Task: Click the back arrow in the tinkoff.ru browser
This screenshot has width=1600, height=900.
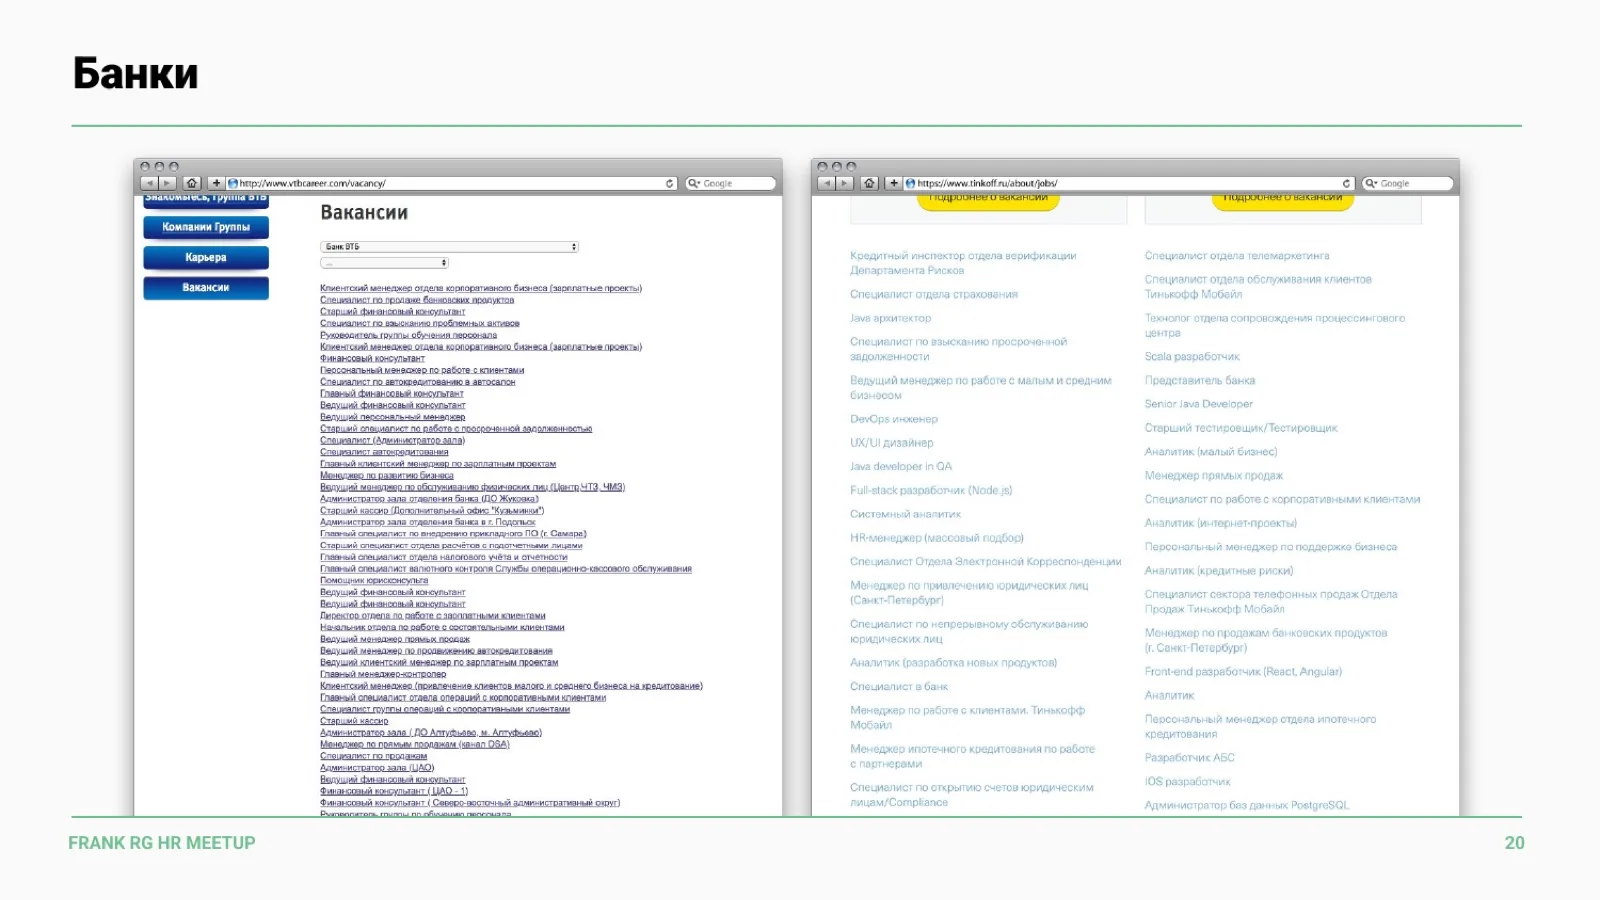Action: 826,184
